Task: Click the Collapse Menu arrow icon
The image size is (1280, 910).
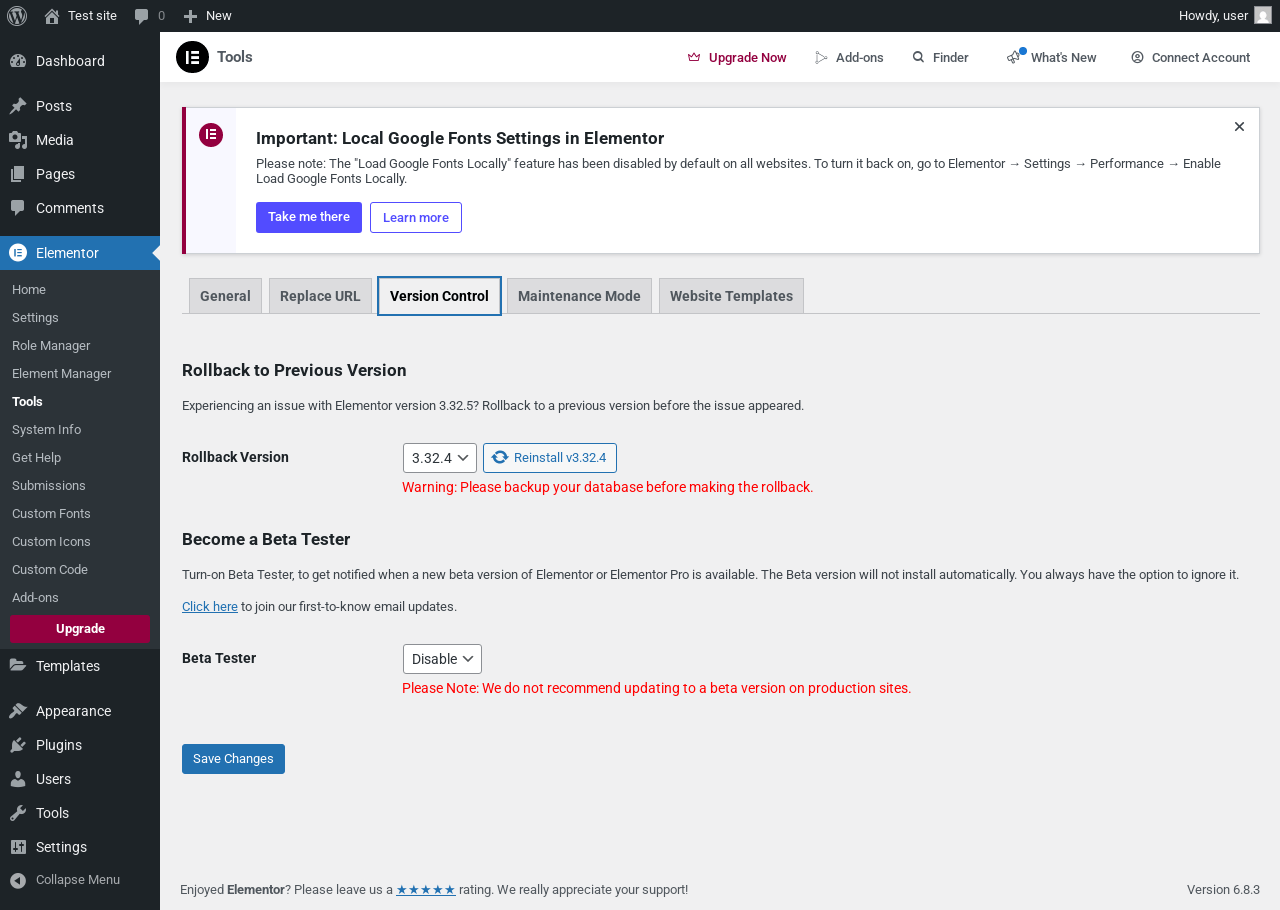Action: pyautogui.click(x=18, y=880)
